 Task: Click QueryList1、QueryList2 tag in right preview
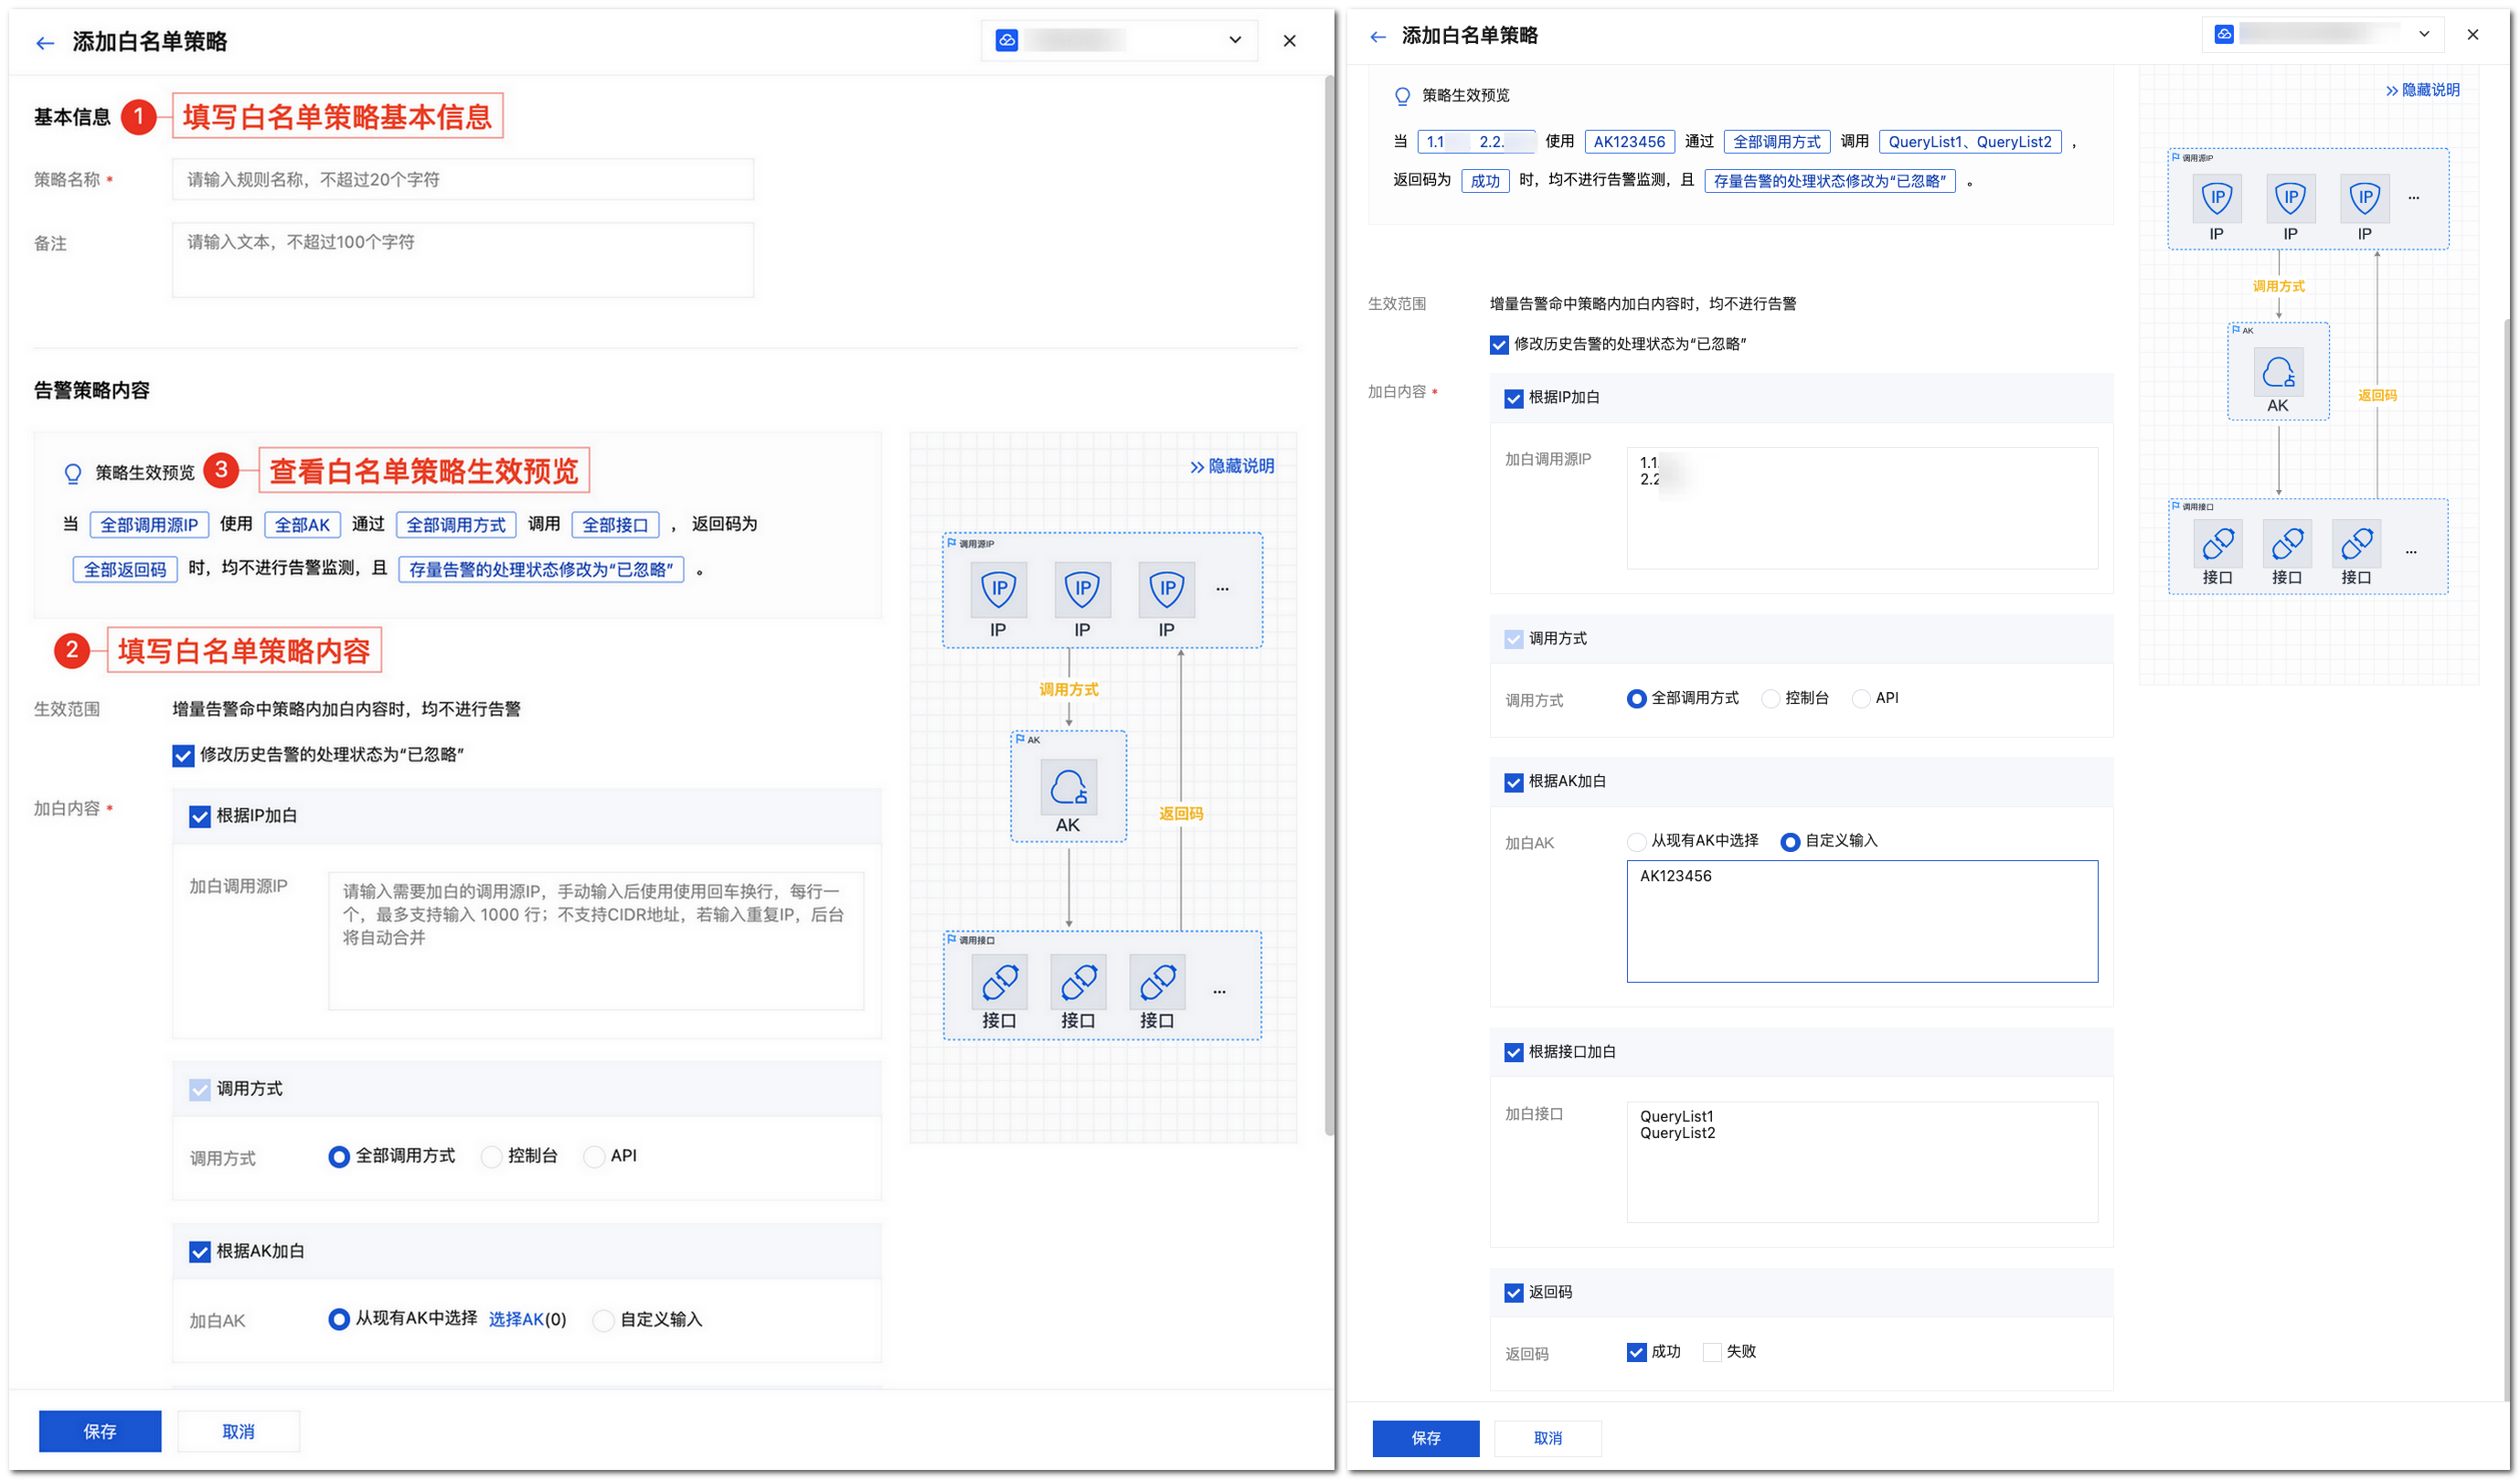(x=1970, y=142)
